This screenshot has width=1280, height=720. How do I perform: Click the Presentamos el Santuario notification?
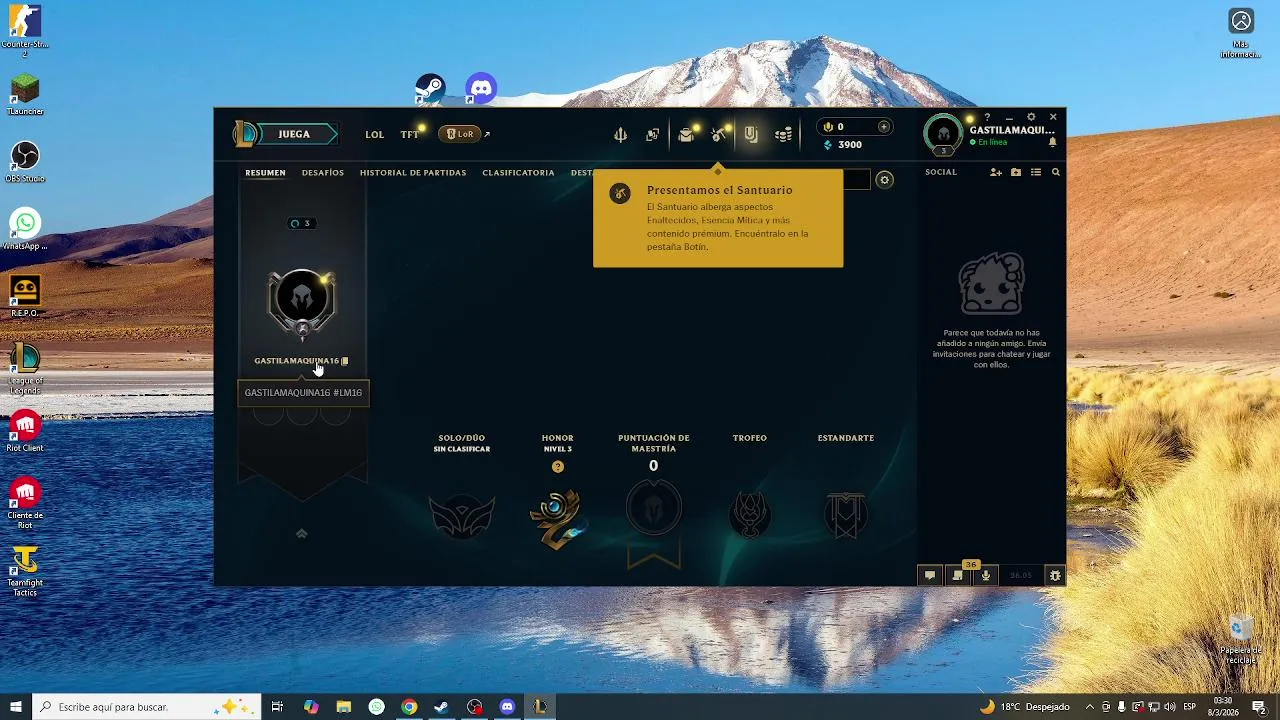718,218
